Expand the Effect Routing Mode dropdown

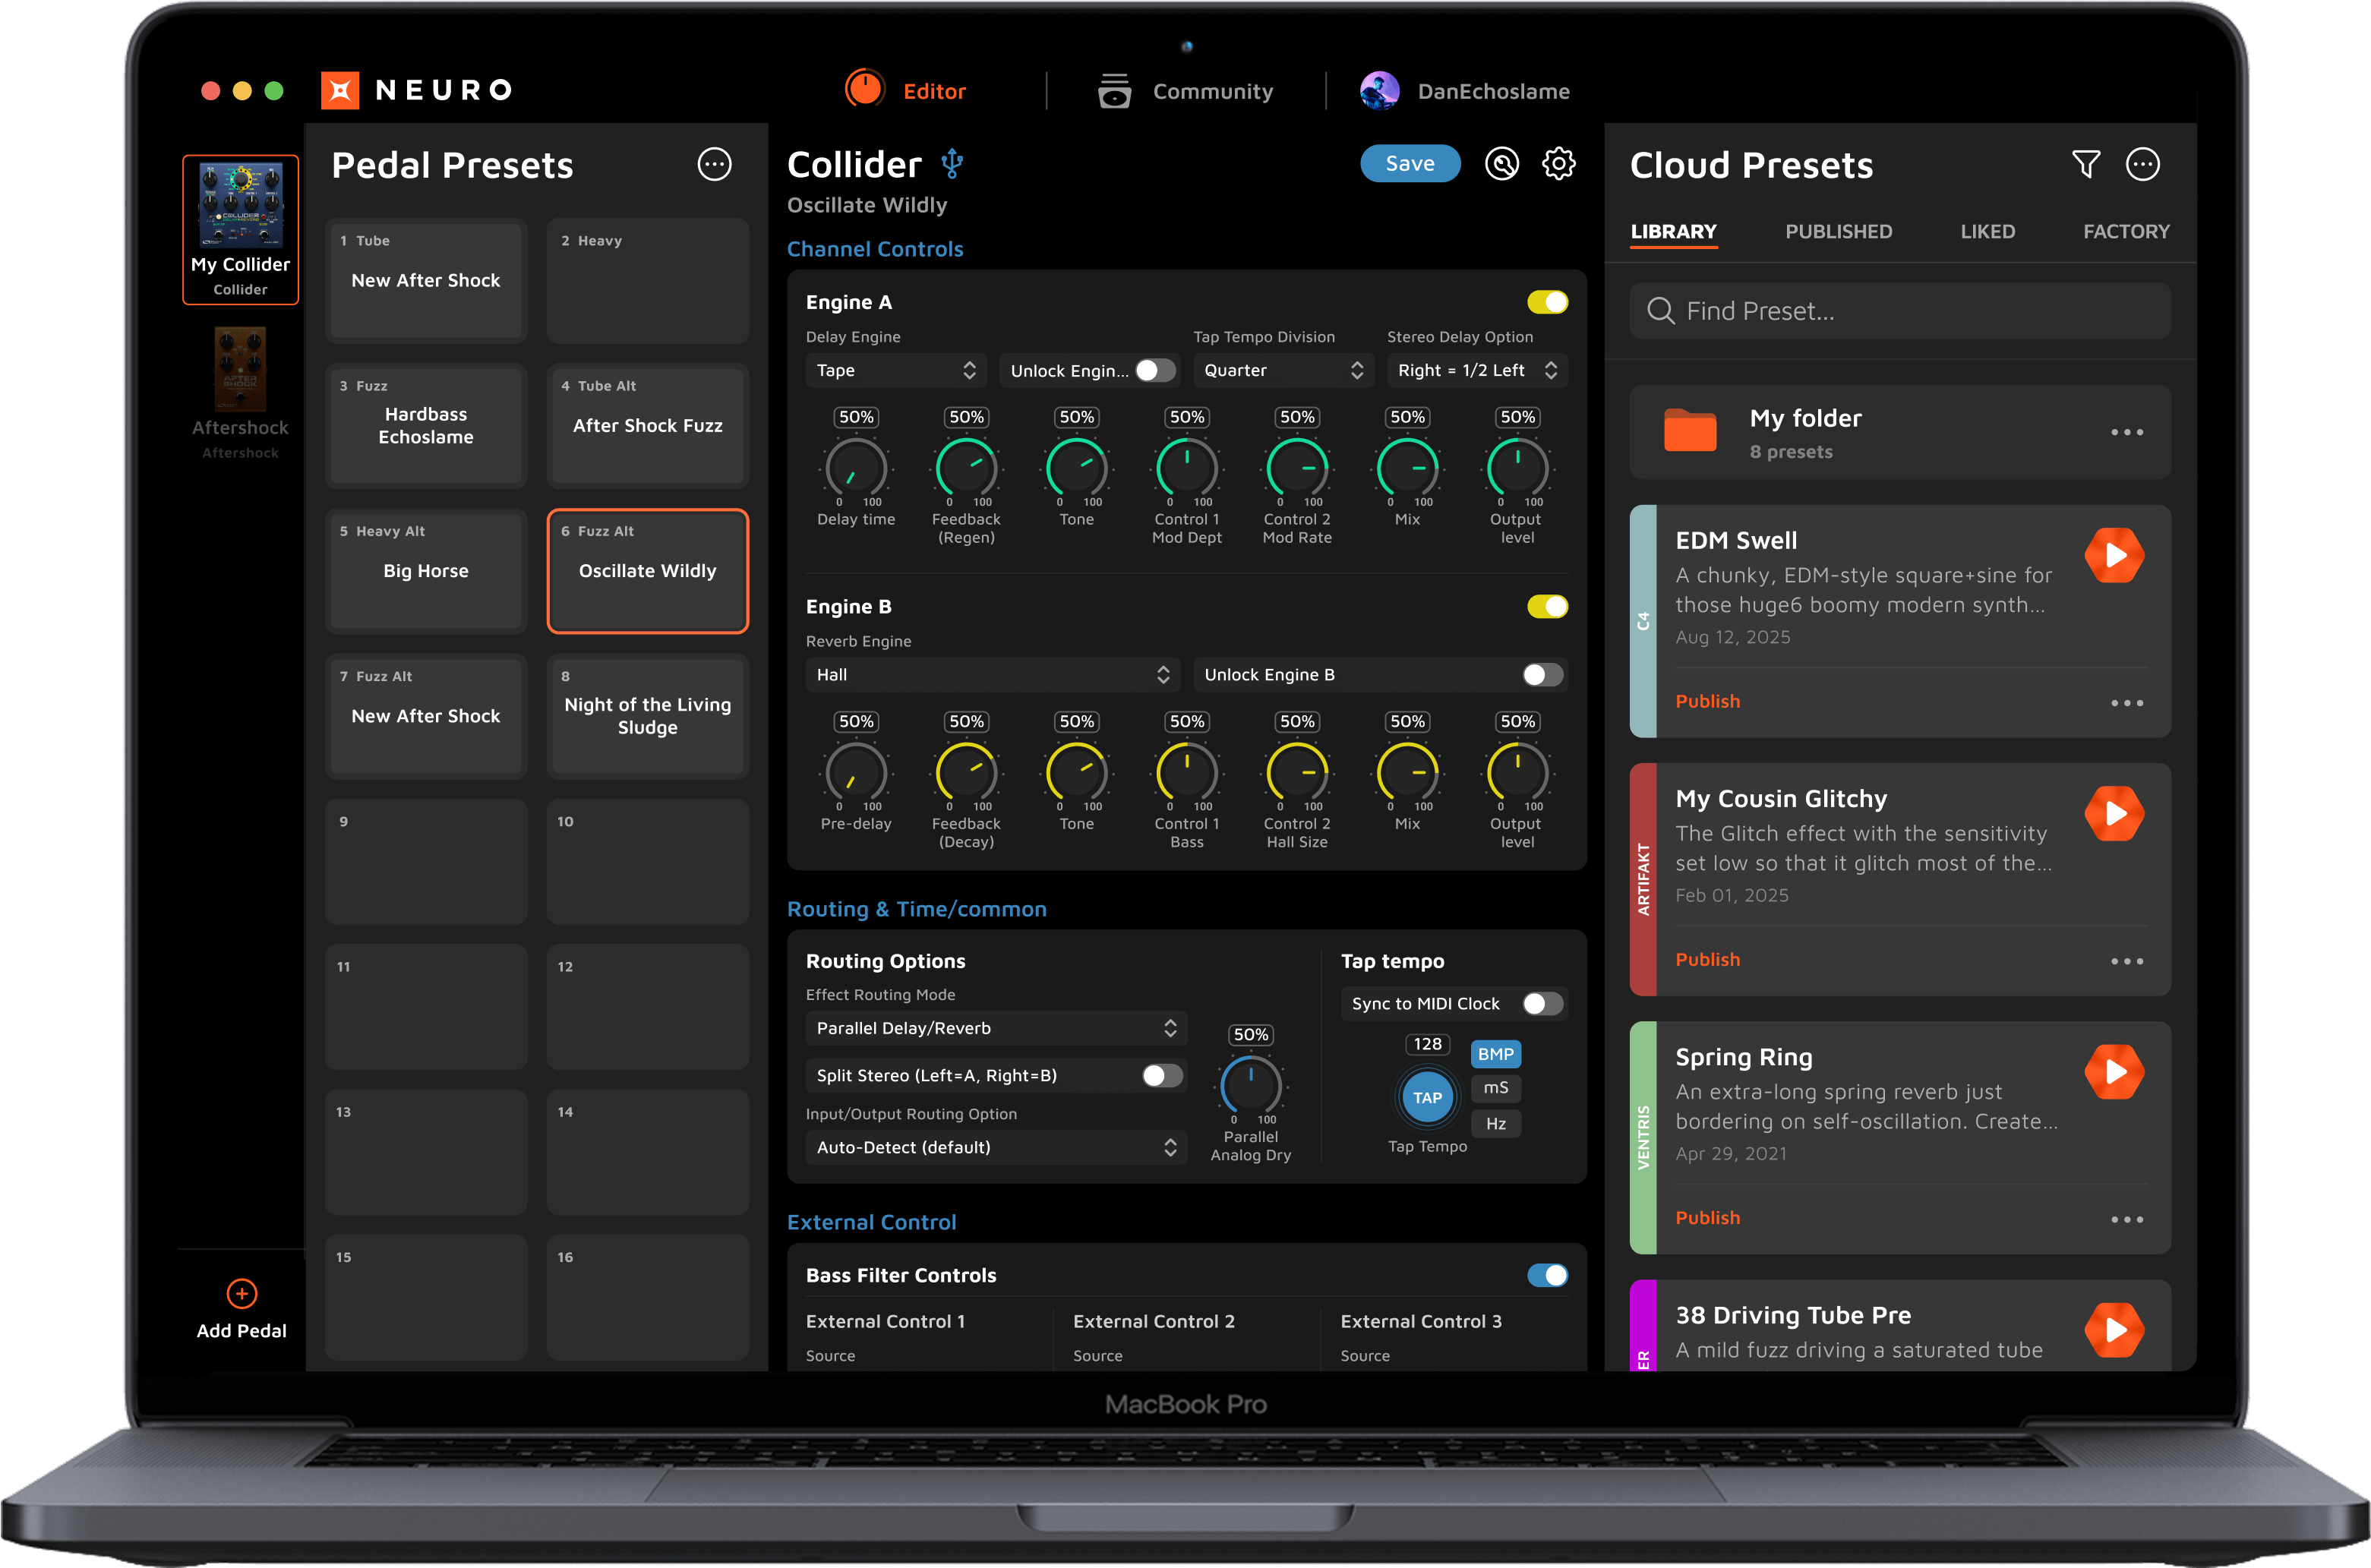coord(995,1028)
